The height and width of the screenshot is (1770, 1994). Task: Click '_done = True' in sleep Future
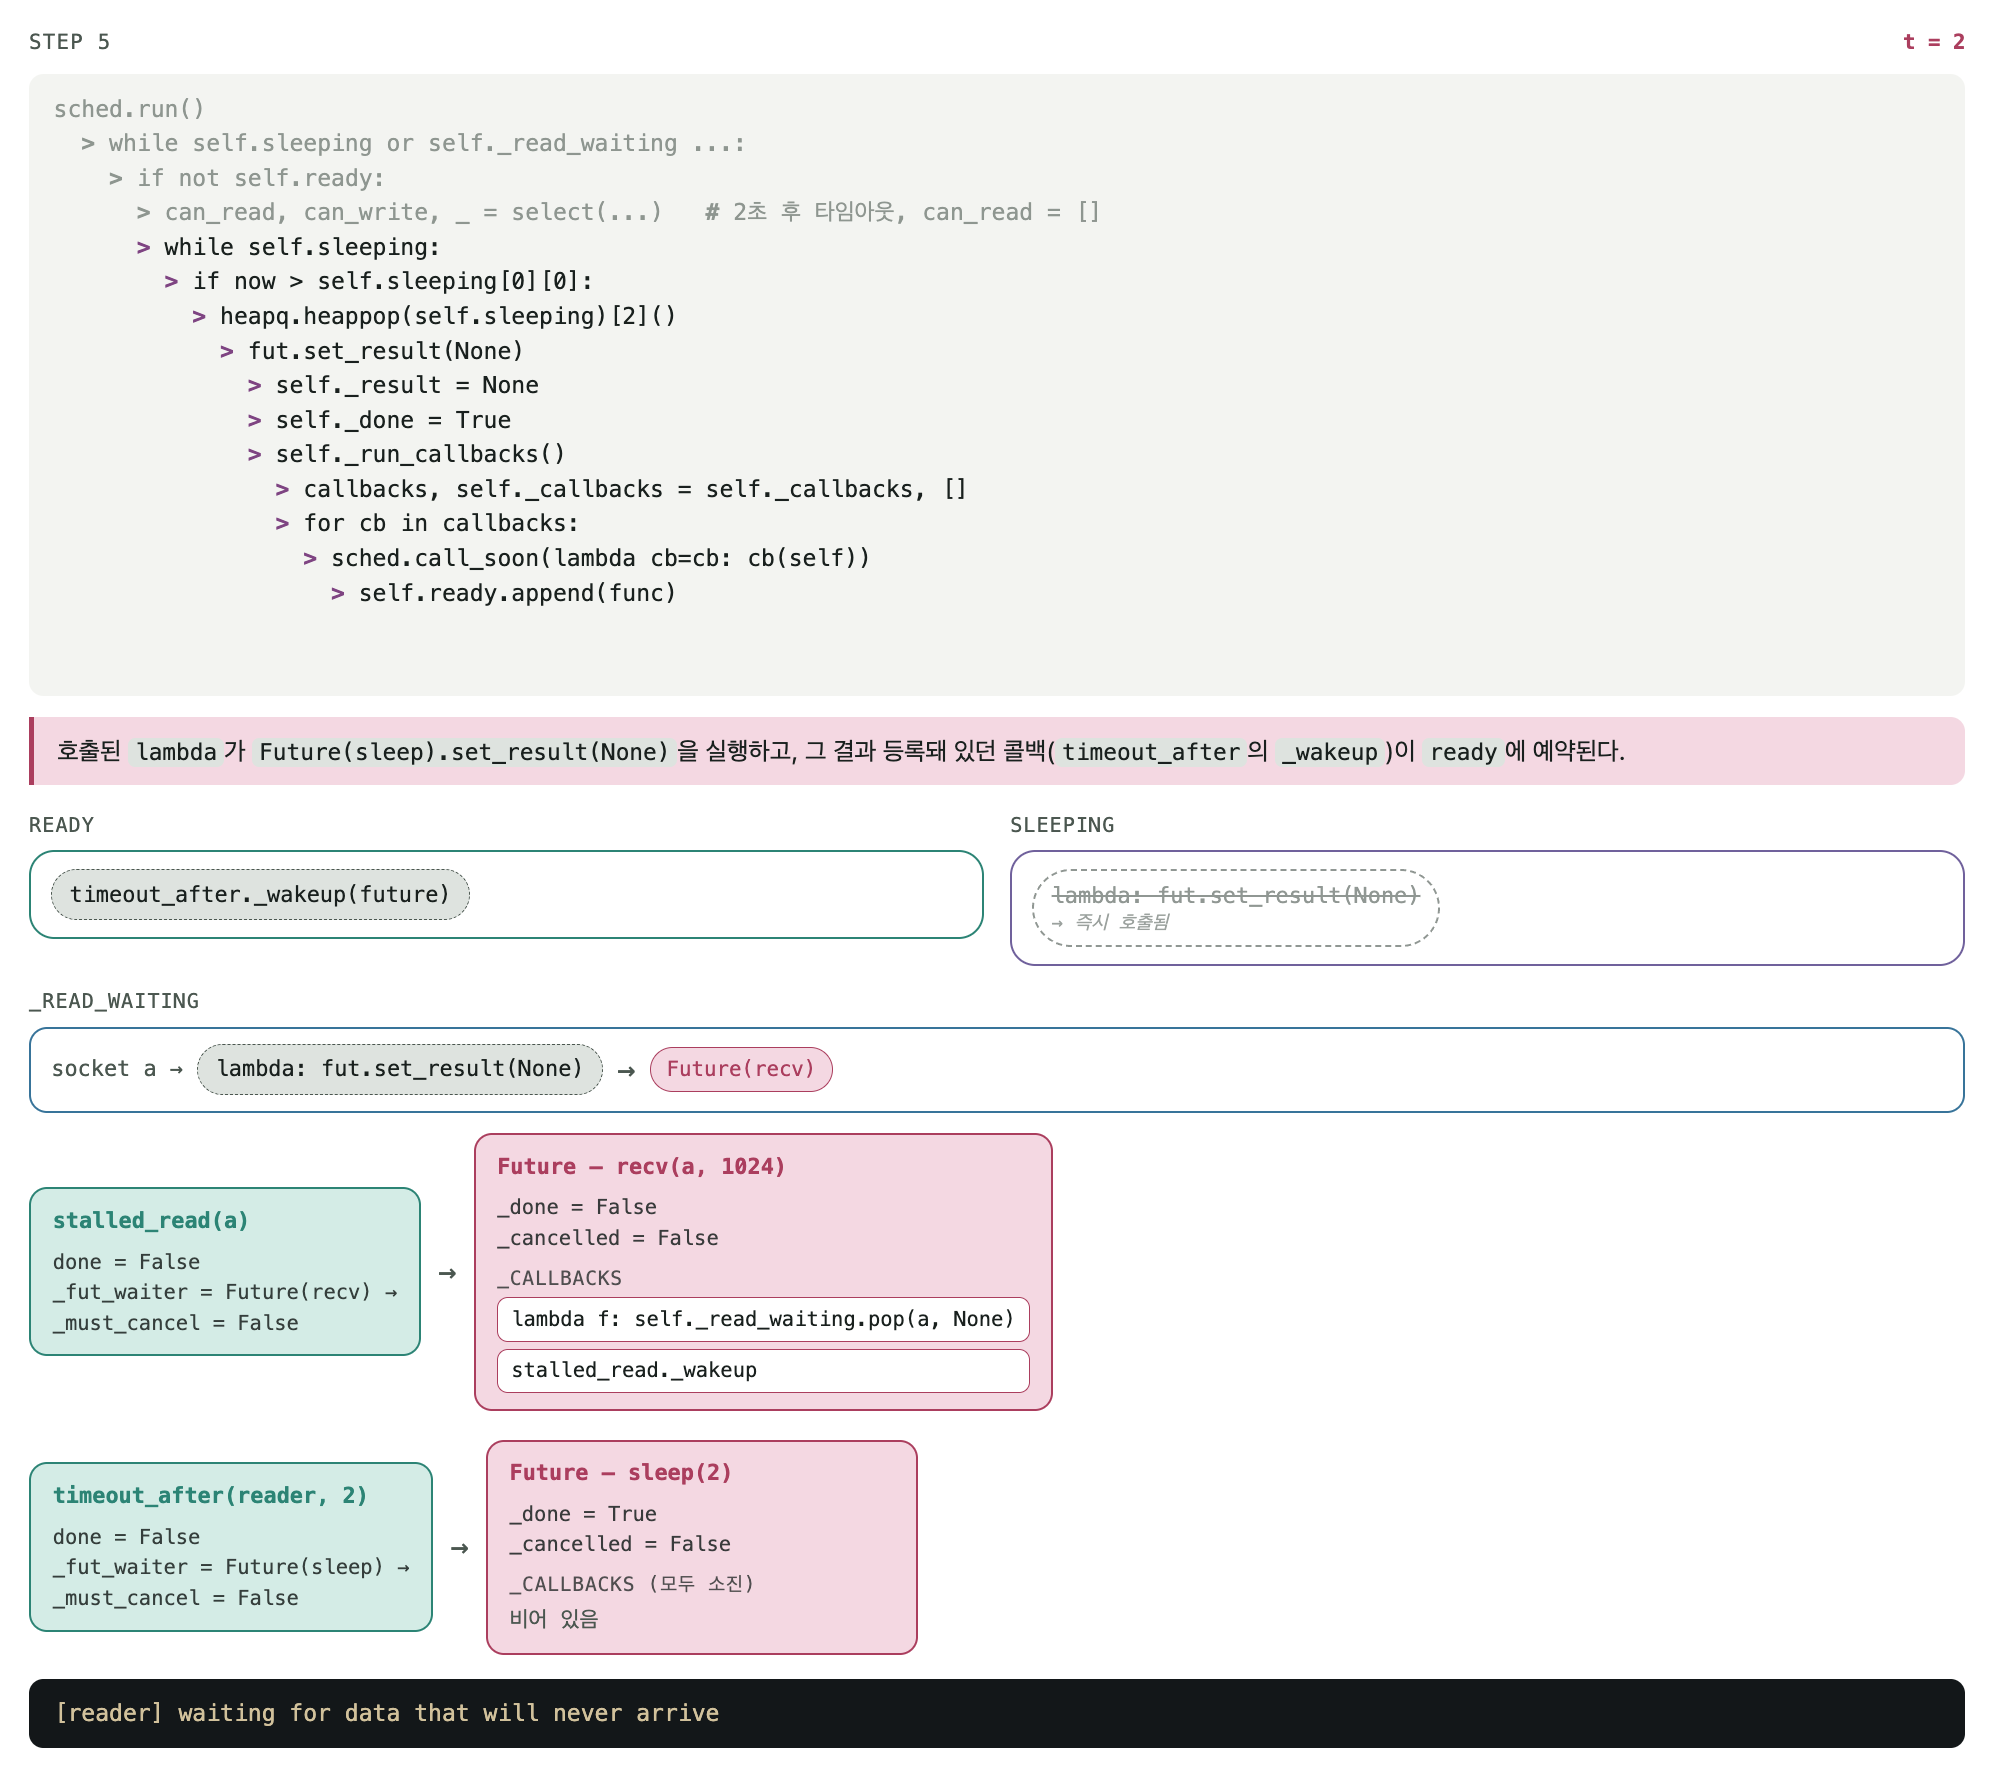click(583, 1514)
